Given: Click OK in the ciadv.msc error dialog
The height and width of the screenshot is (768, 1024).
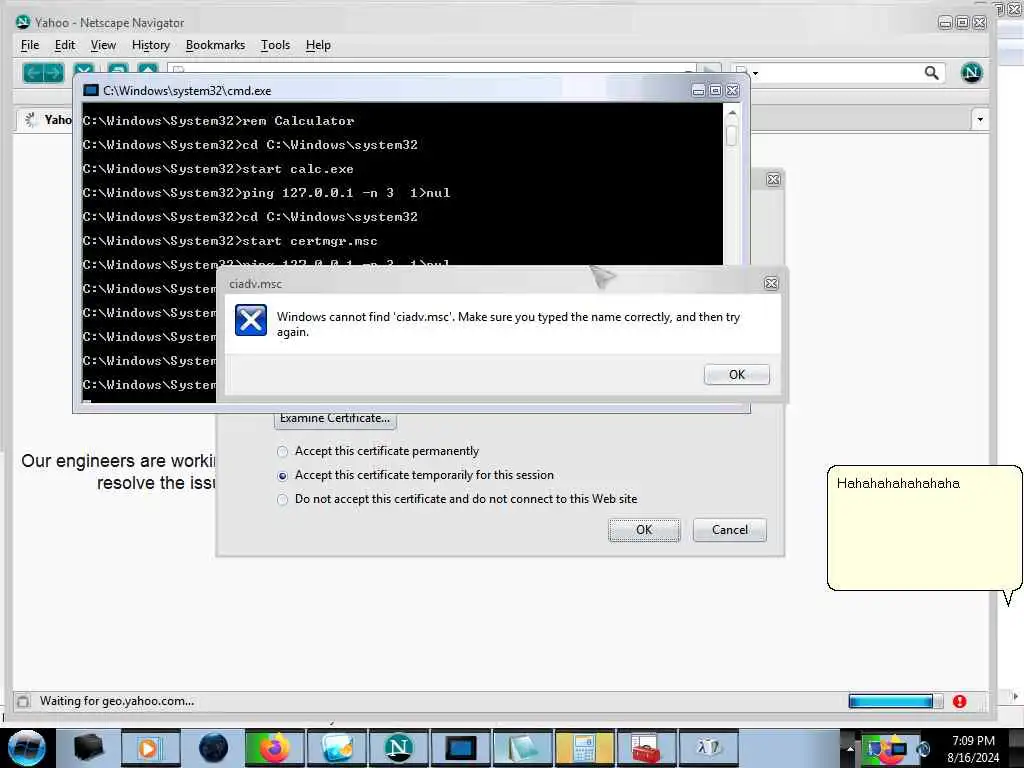Looking at the screenshot, I should (737, 375).
